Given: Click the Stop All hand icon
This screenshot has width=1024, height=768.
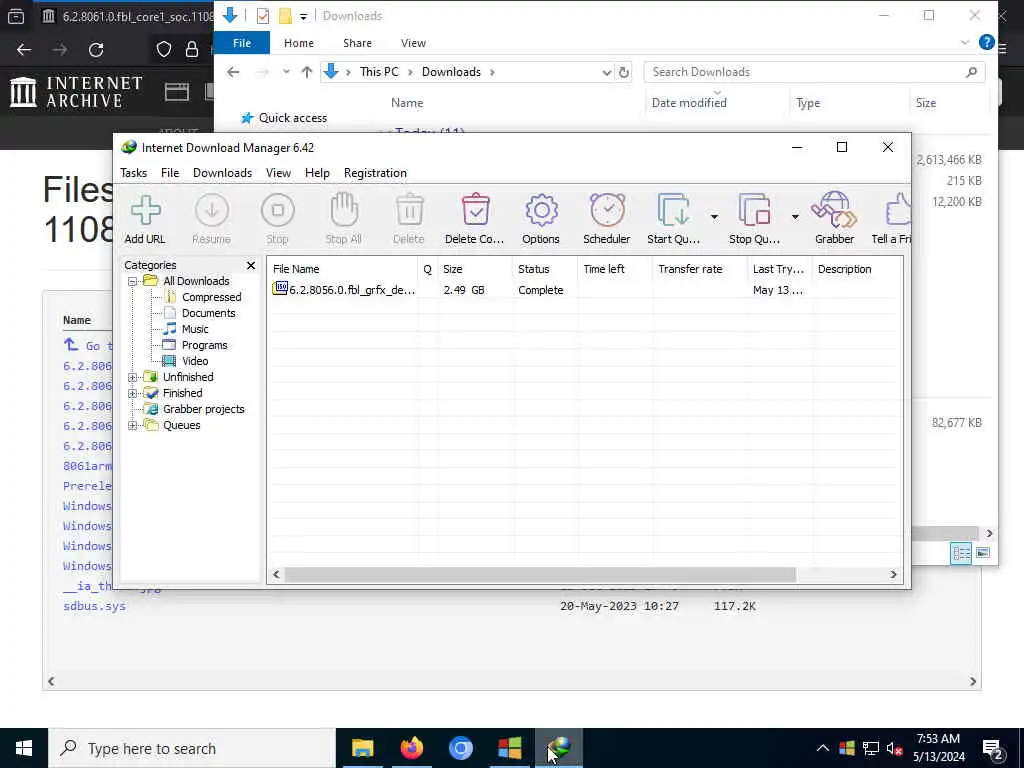Looking at the screenshot, I should click(x=344, y=219).
